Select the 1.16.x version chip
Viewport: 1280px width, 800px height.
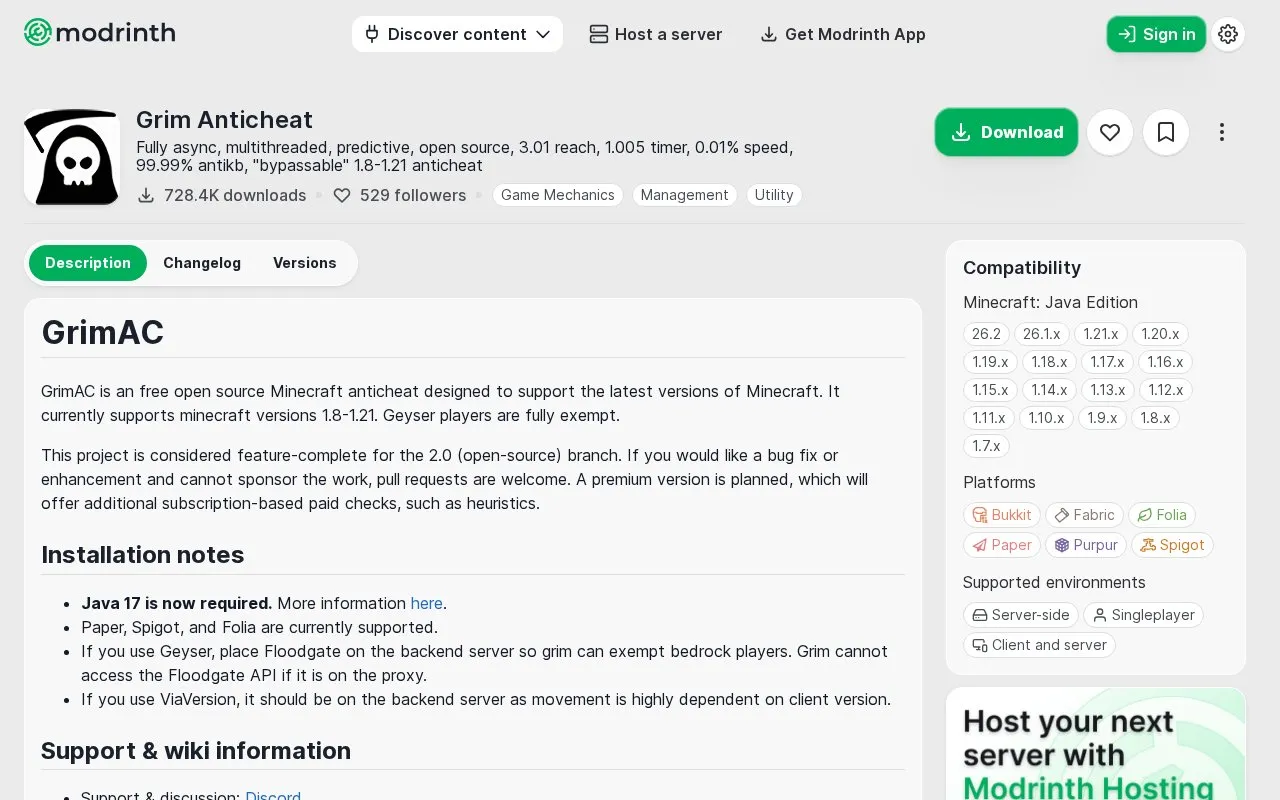coord(1165,362)
